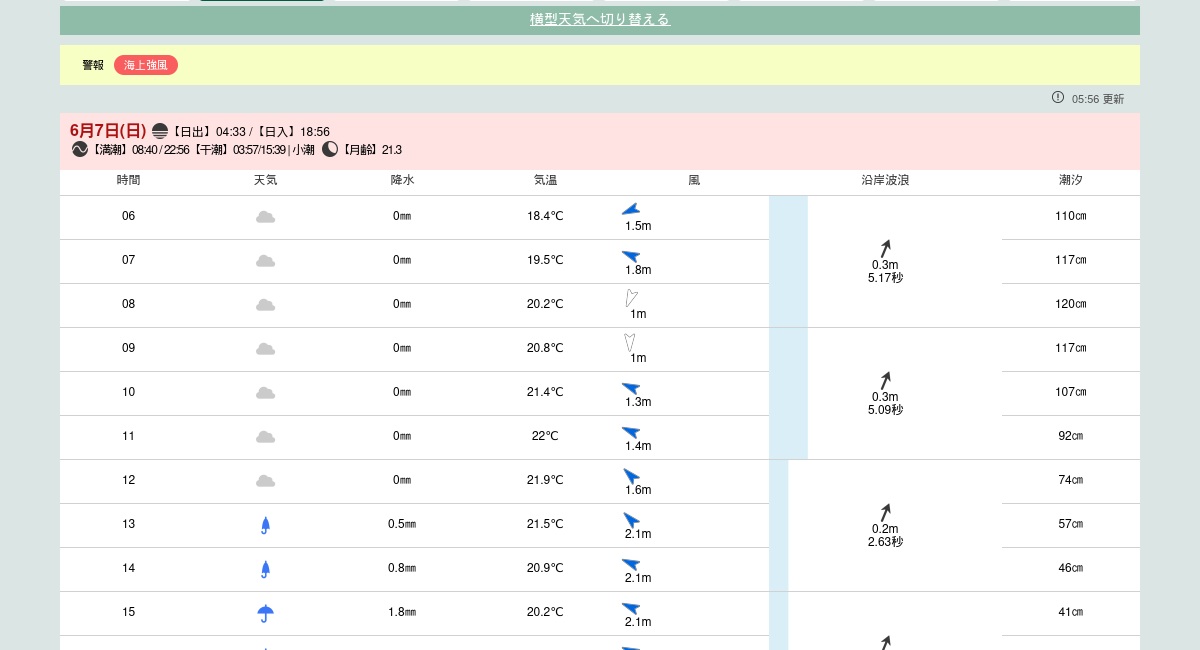Click the wind arrow showing 1.5m at 06
This screenshot has width=1200, height=650.
[x=631, y=209]
